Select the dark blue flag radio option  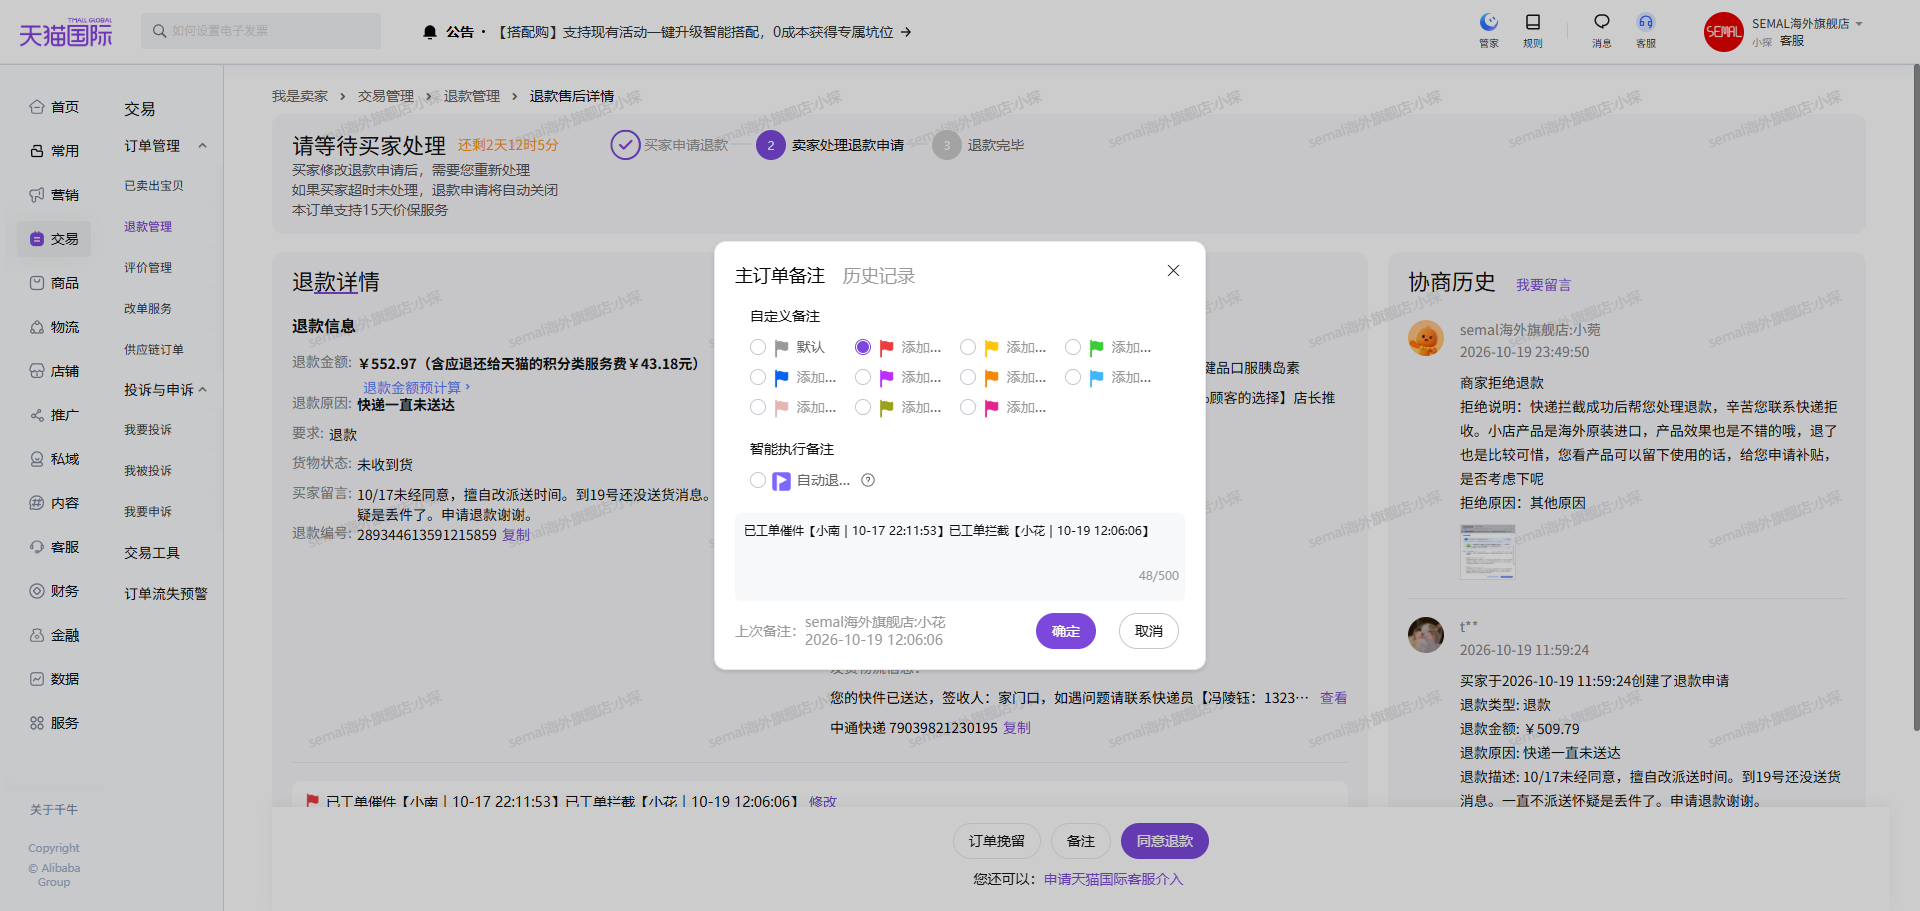click(x=758, y=377)
